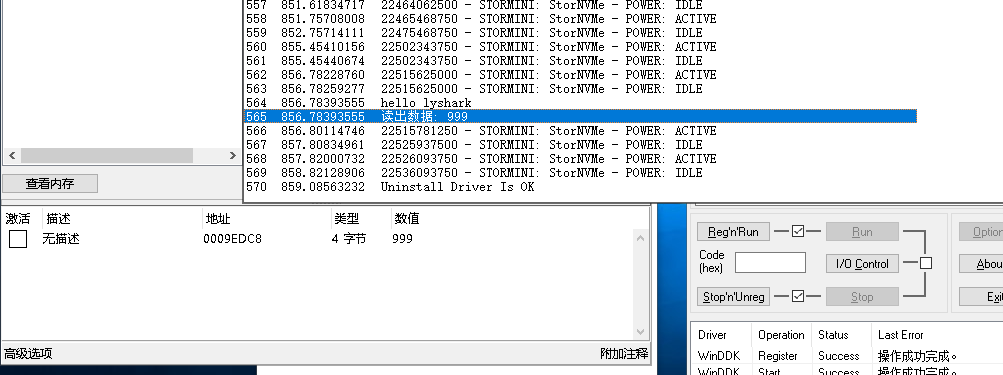1003x375 pixels.
Task: Click 附加注释 in the bottom bar
Action: tap(624, 354)
